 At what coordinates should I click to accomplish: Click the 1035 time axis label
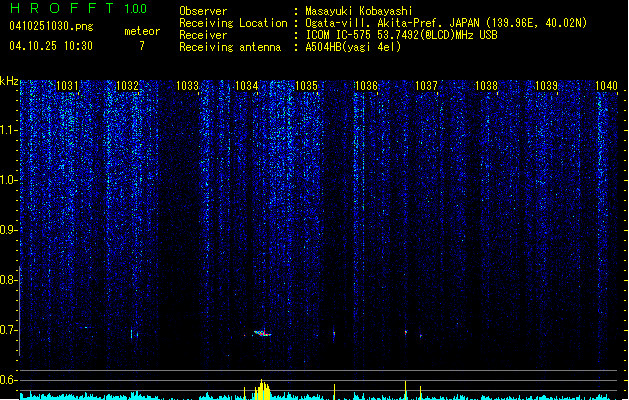(306, 86)
